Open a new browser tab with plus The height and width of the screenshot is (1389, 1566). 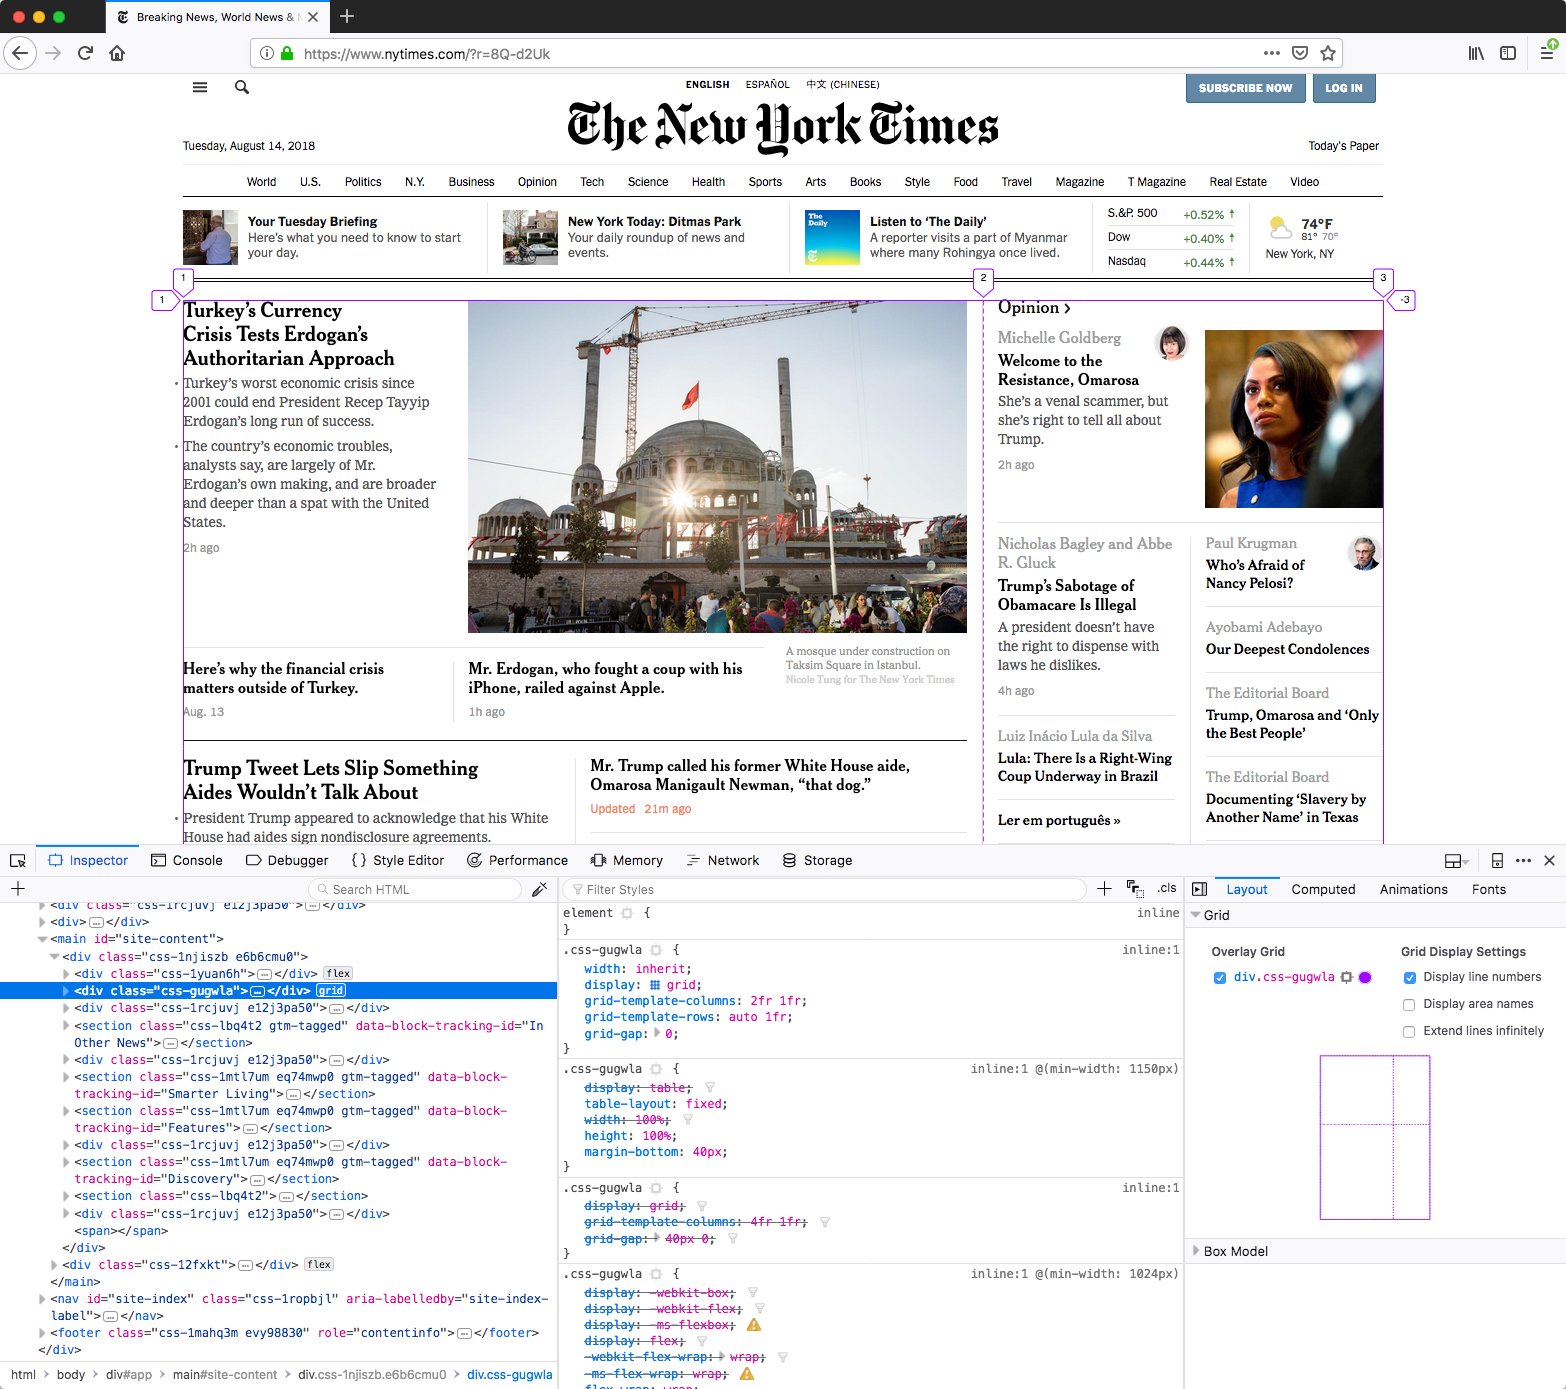coord(347,16)
